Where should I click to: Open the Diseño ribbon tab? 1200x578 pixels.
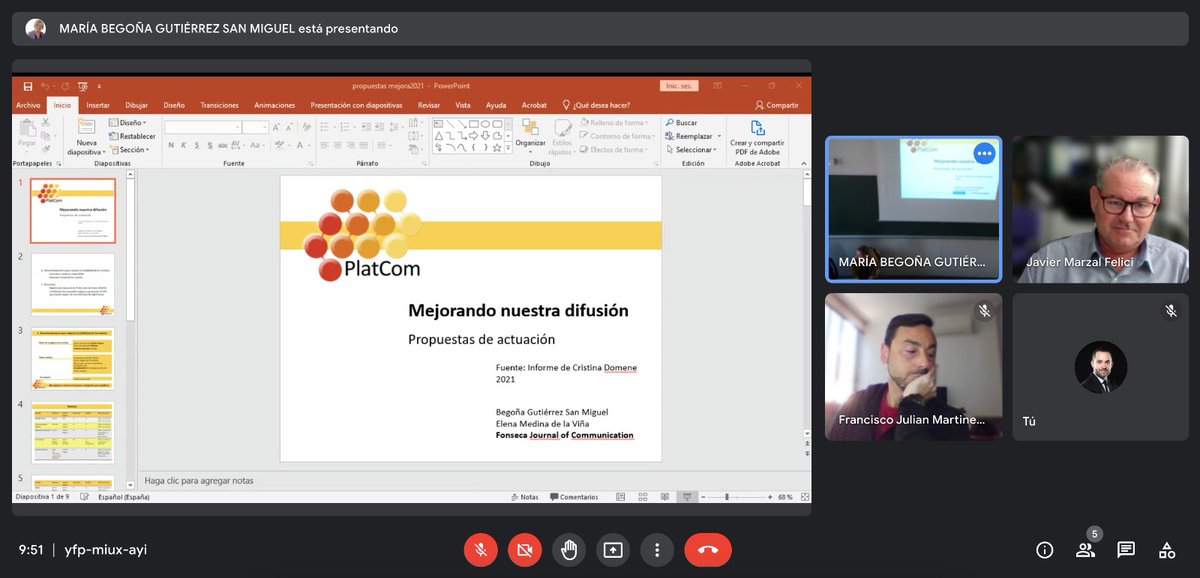[174, 105]
